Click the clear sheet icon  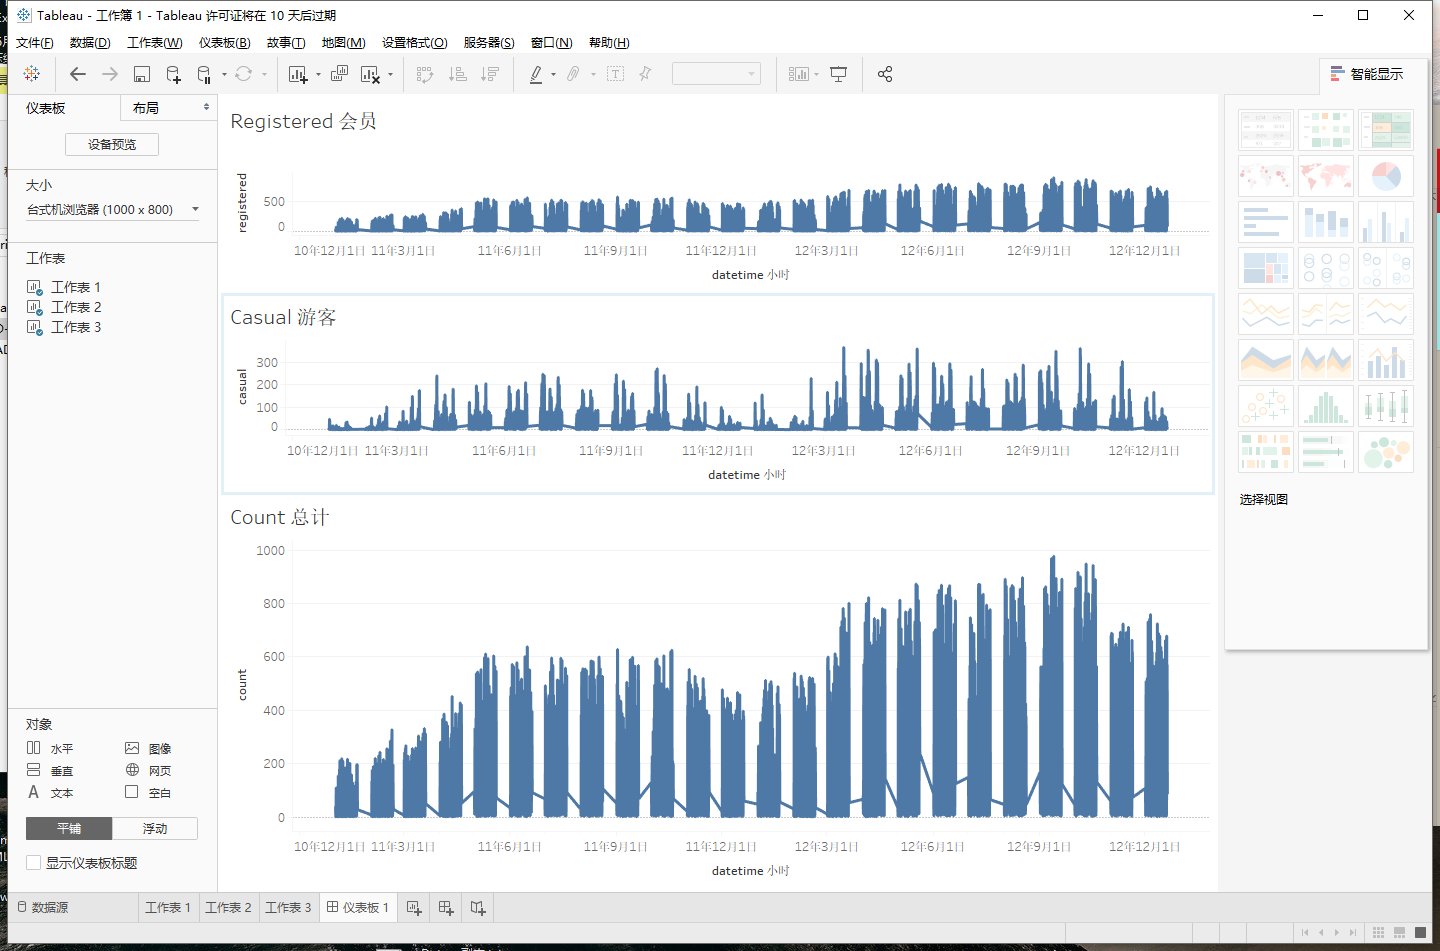(370, 74)
